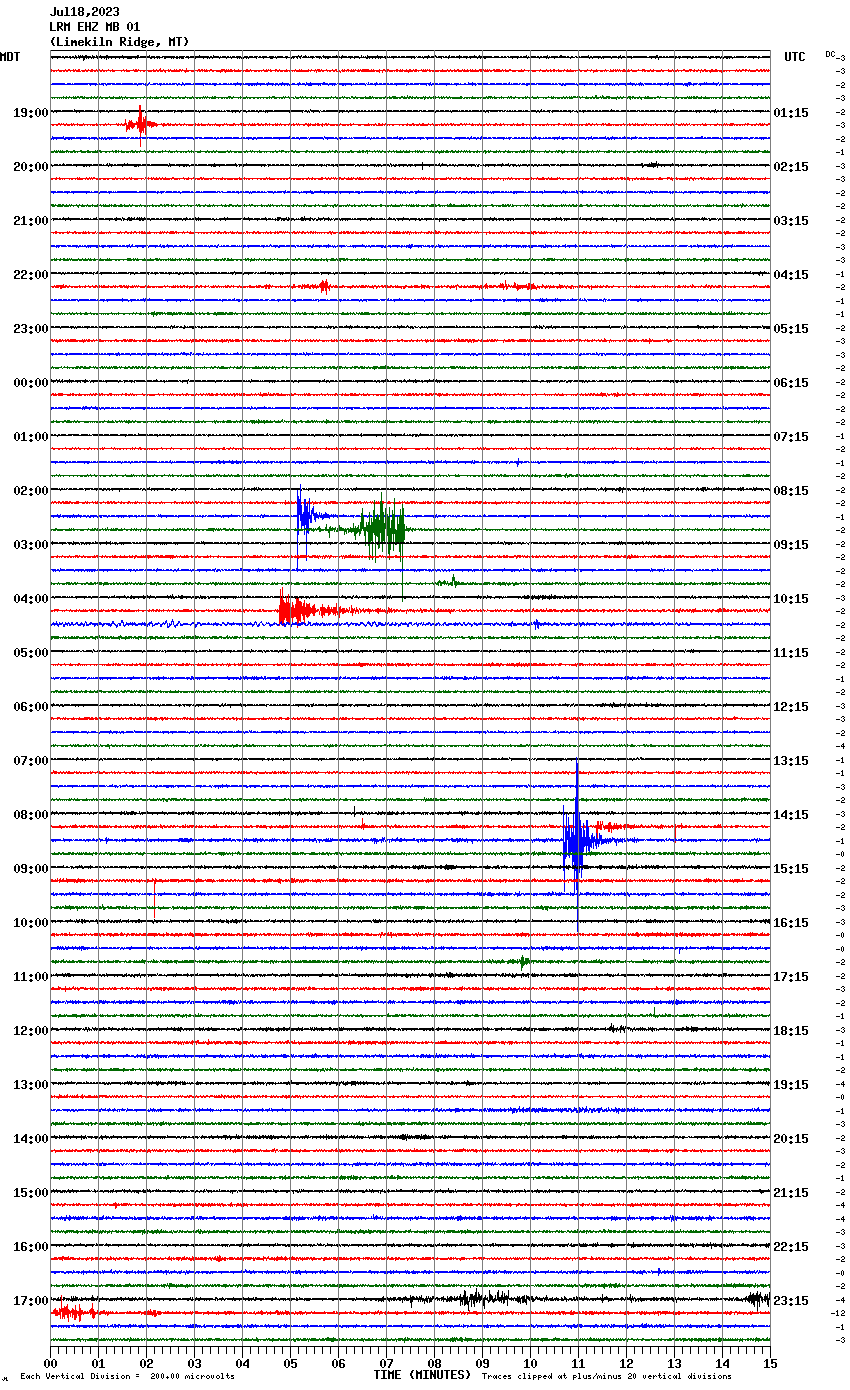
Task: Click the MDT timezone label
Action: pyautogui.click(x=10, y=57)
